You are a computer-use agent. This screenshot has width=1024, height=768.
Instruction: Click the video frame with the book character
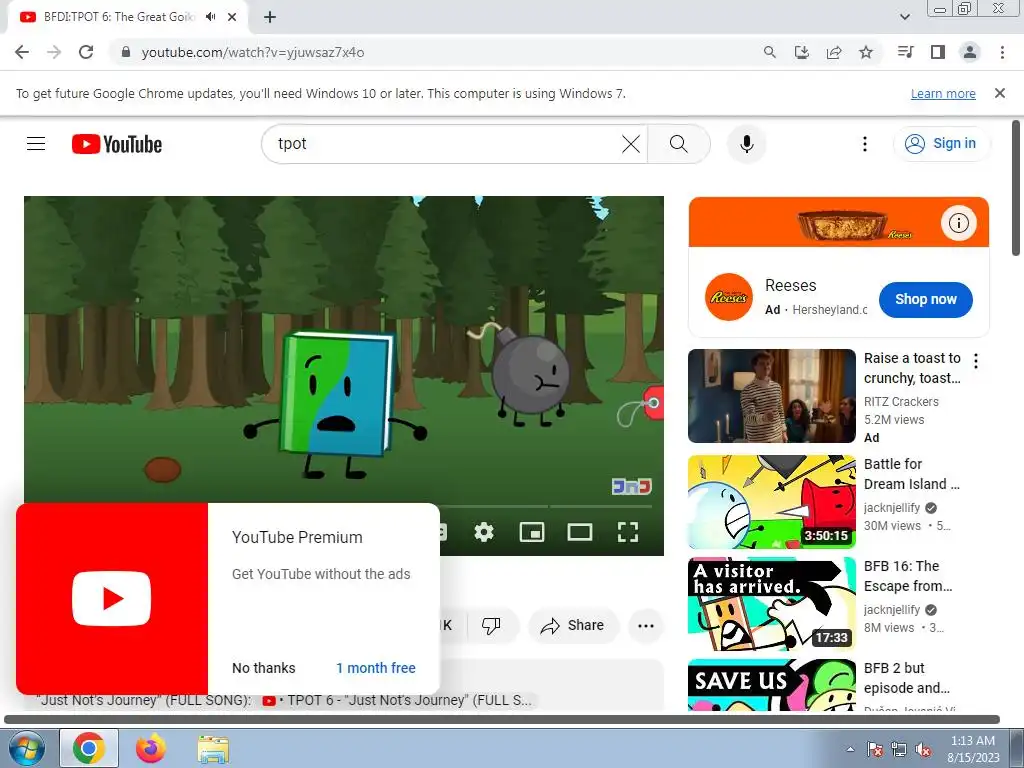344,349
